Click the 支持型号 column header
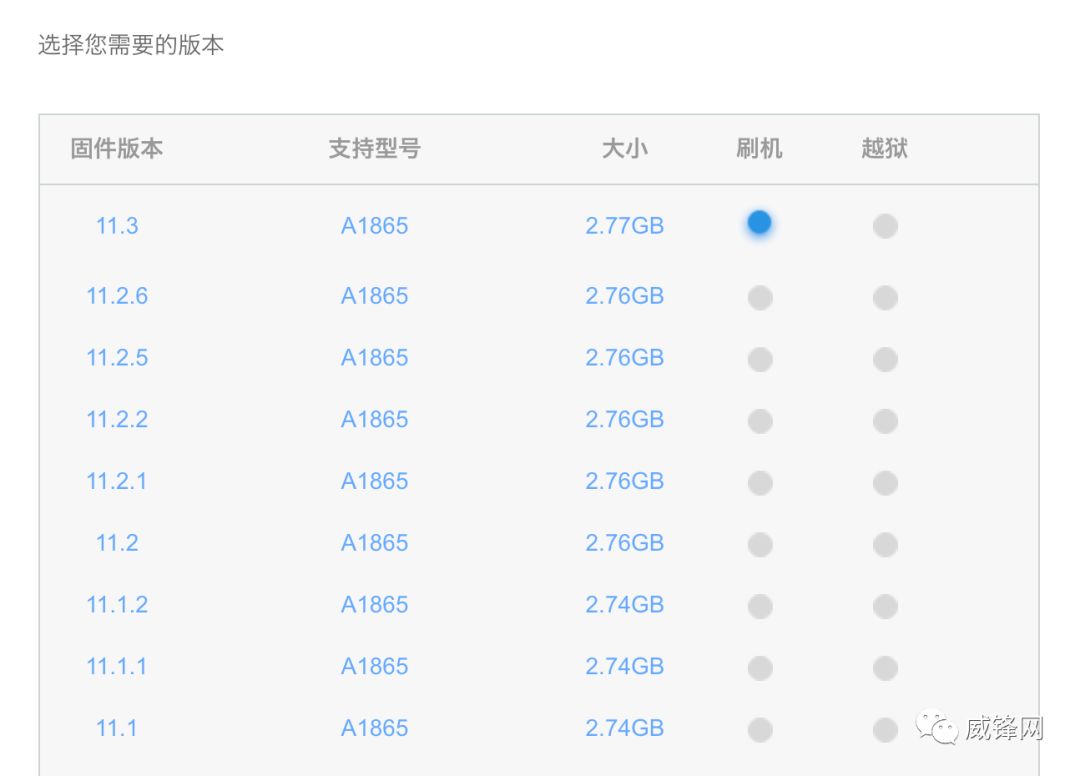The height and width of the screenshot is (776, 1080). (x=375, y=149)
